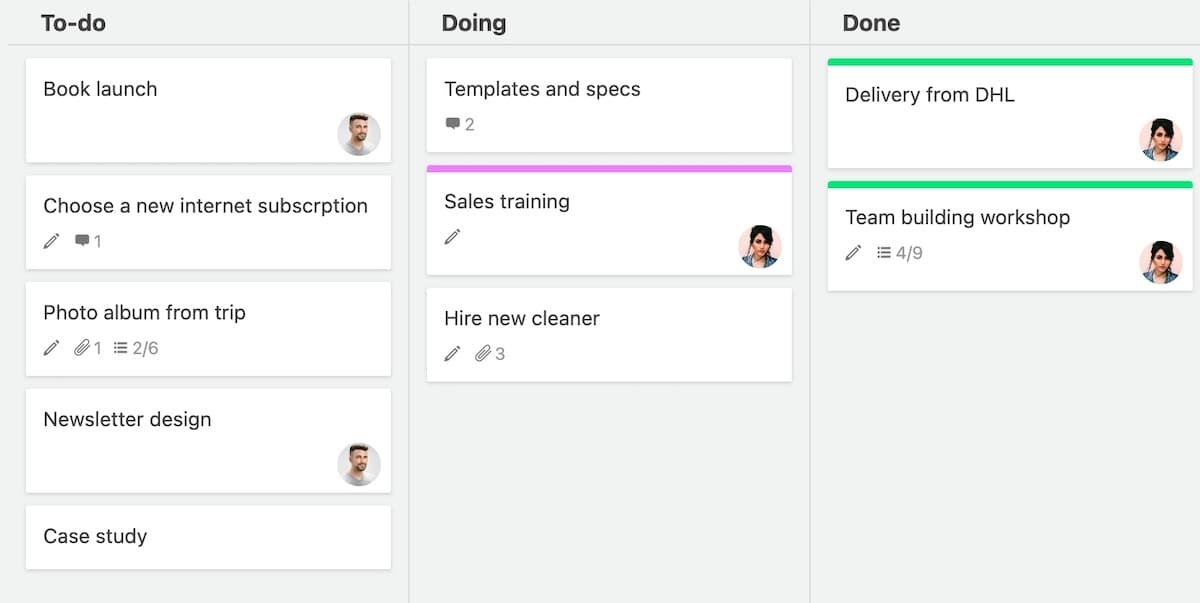Click pencil icon on Team building workshop card

pos(853,253)
